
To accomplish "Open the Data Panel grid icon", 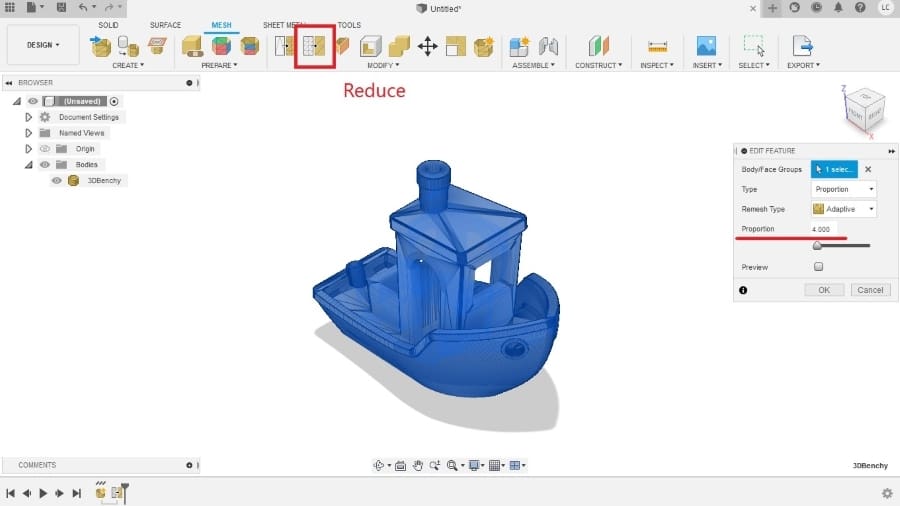I will pyautogui.click(x=10, y=7).
